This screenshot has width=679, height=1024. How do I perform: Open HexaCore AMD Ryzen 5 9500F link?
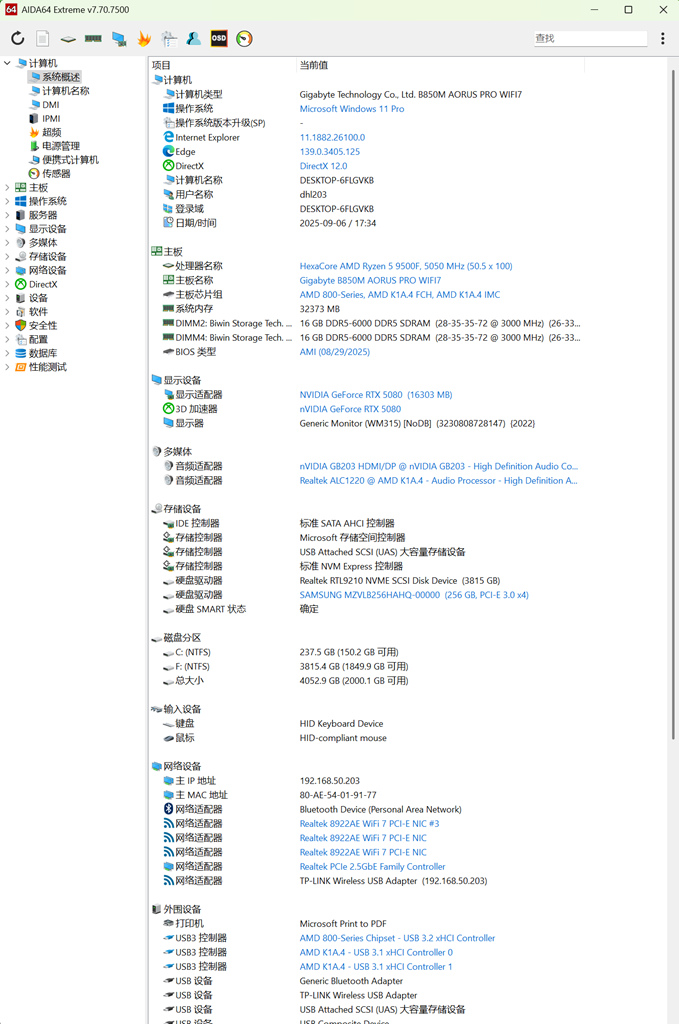tap(406, 266)
